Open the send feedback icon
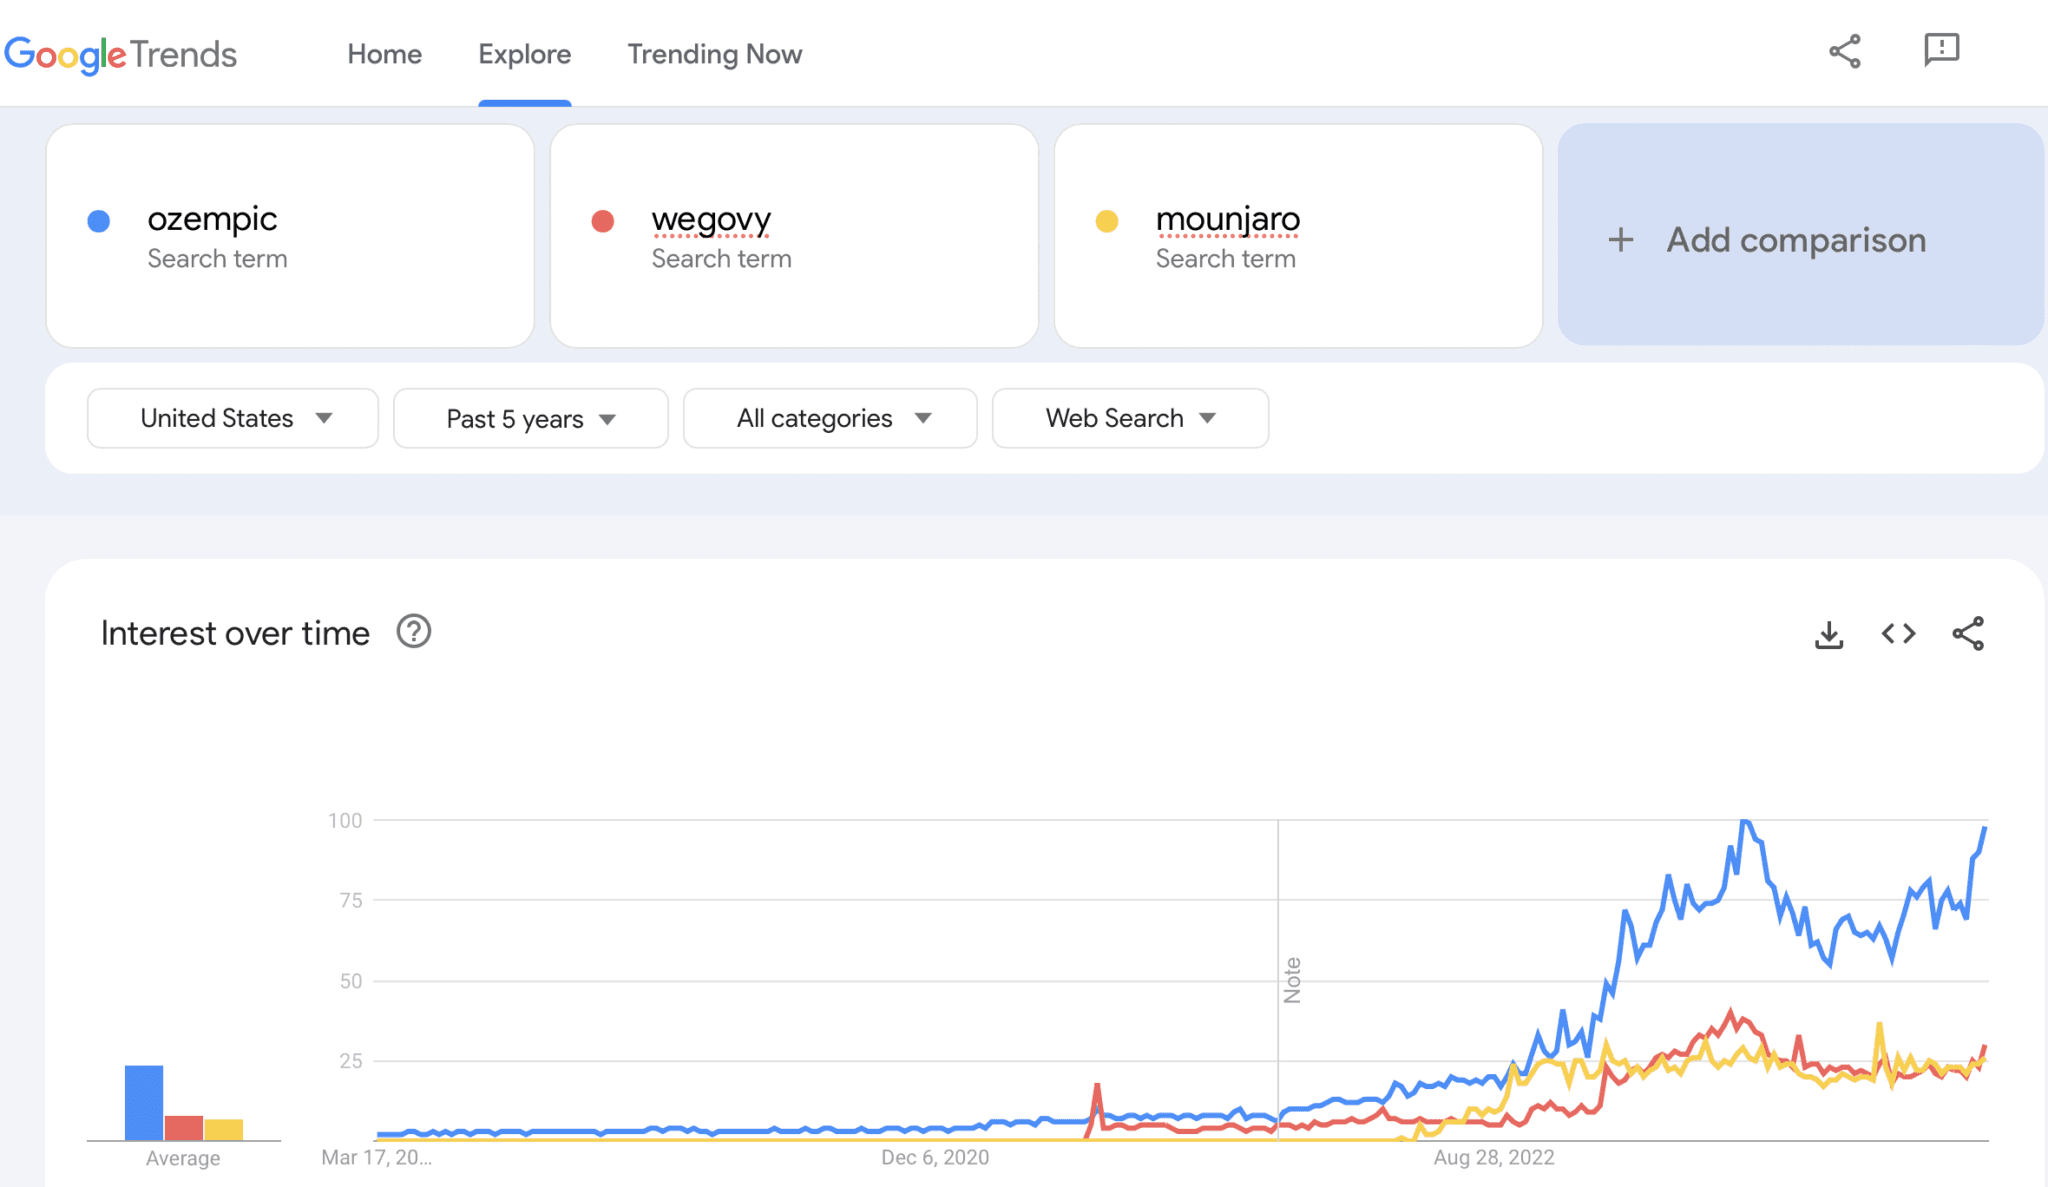2048x1187 pixels. [x=1941, y=50]
